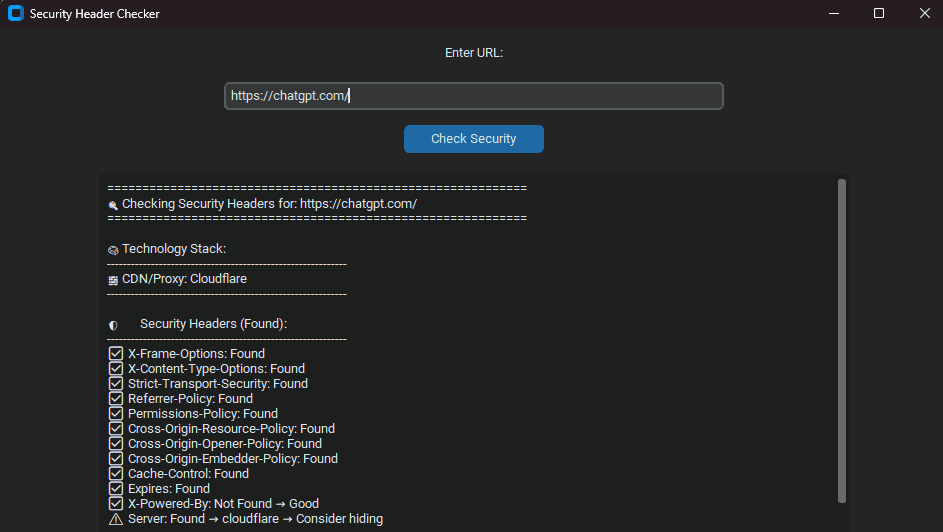Image resolution: width=943 pixels, height=532 pixels.
Task: Click the magnifier icon beside Checking Security Headers
Action: [x=112, y=205]
